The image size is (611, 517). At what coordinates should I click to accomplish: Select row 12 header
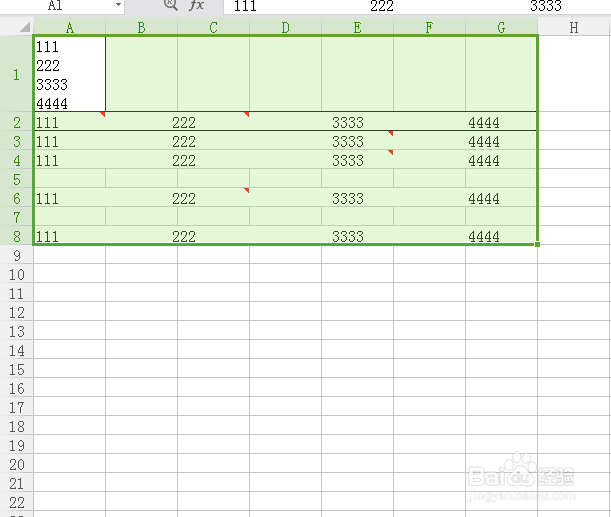tap(16, 312)
